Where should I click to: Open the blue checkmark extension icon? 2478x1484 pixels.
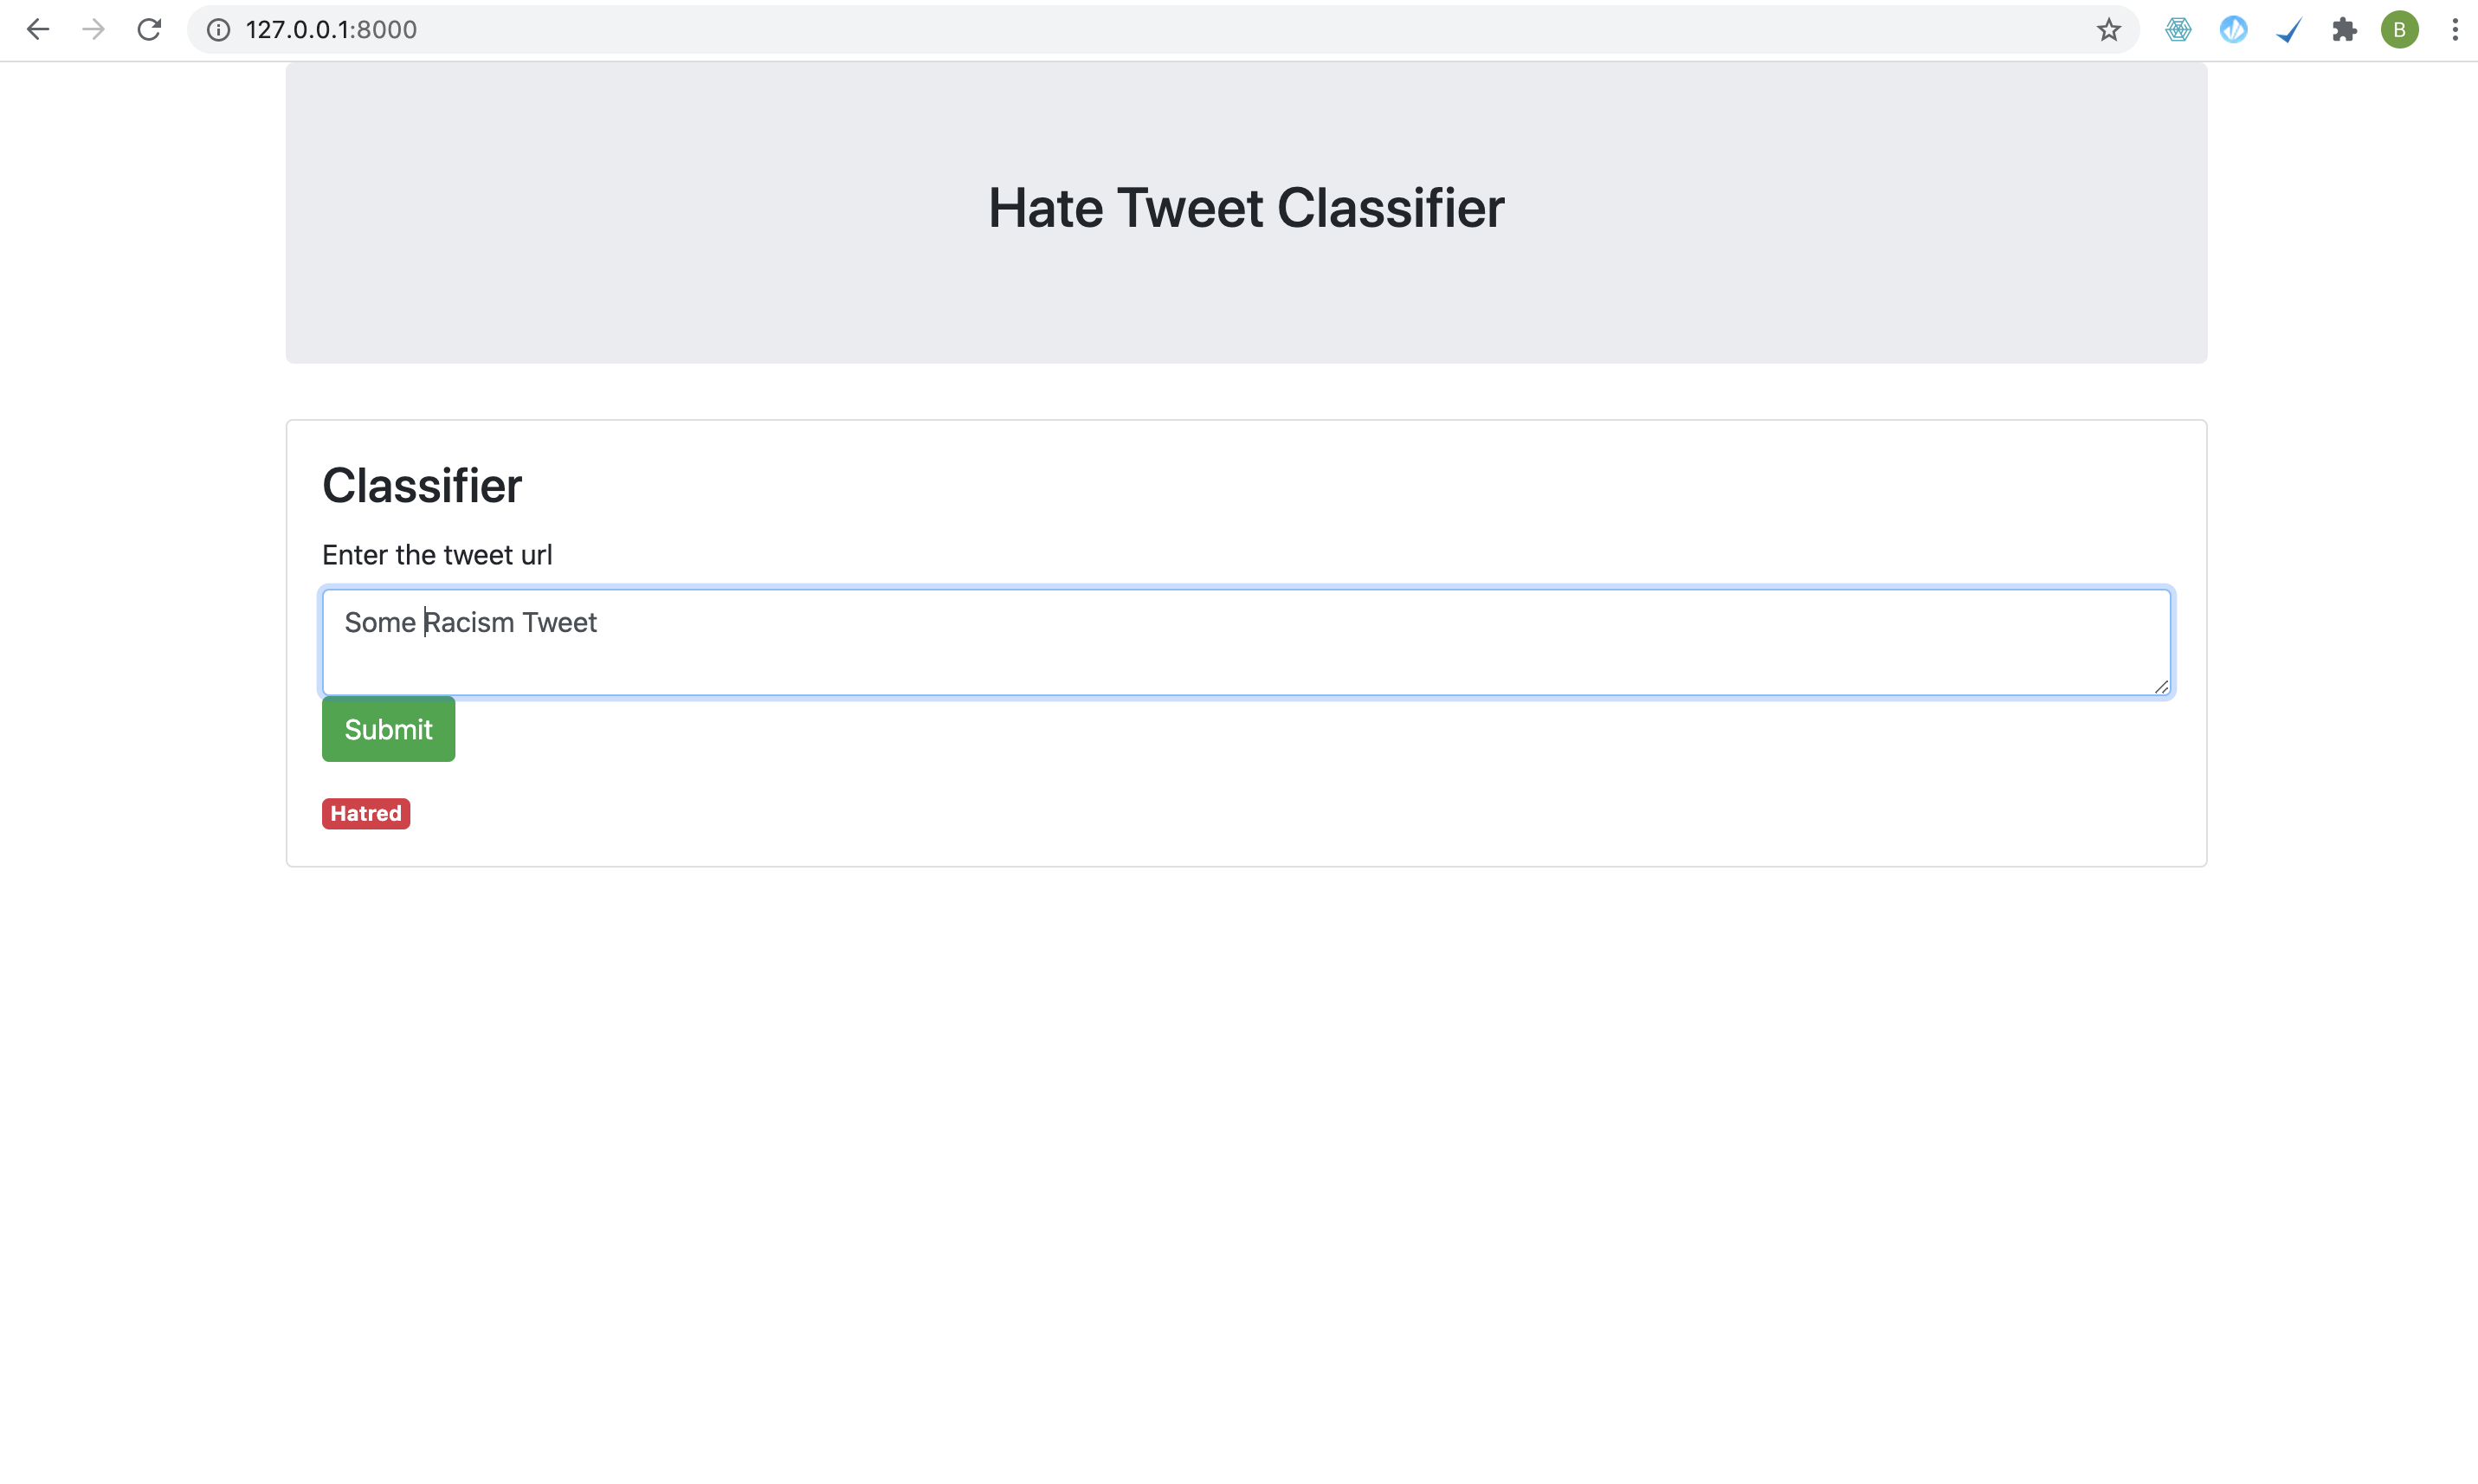coord(2288,30)
